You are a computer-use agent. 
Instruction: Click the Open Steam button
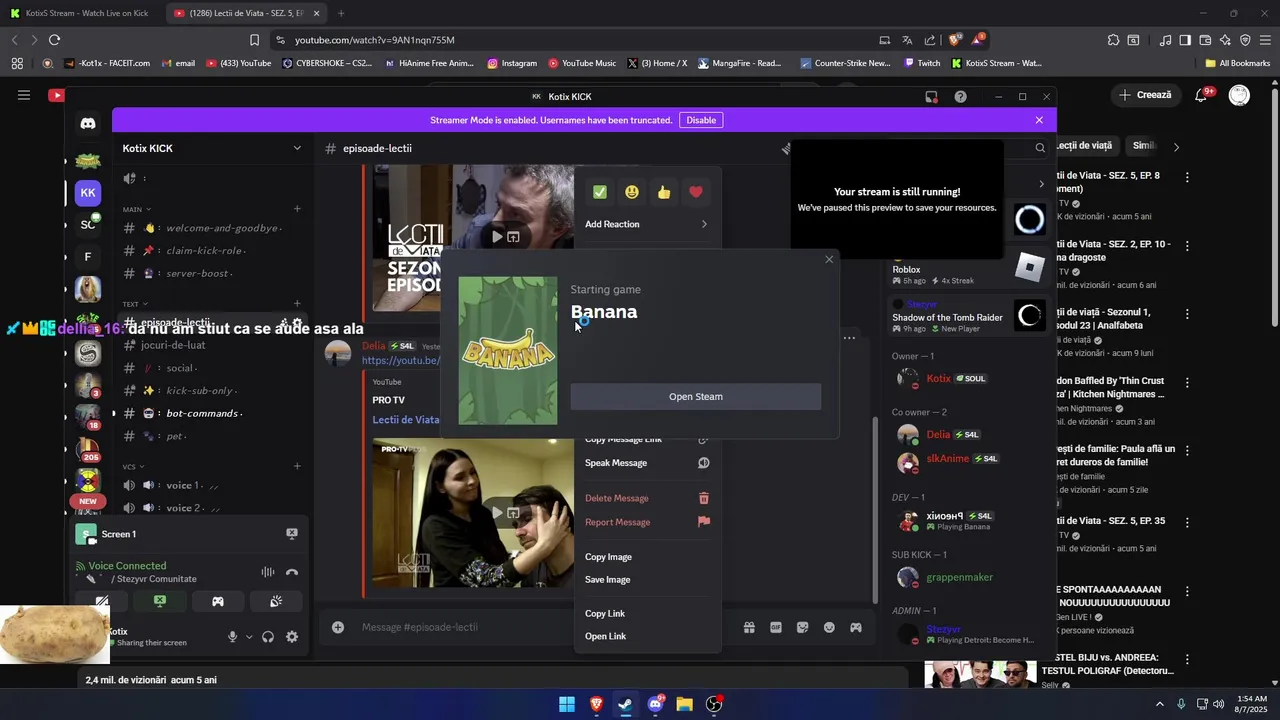click(696, 397)
